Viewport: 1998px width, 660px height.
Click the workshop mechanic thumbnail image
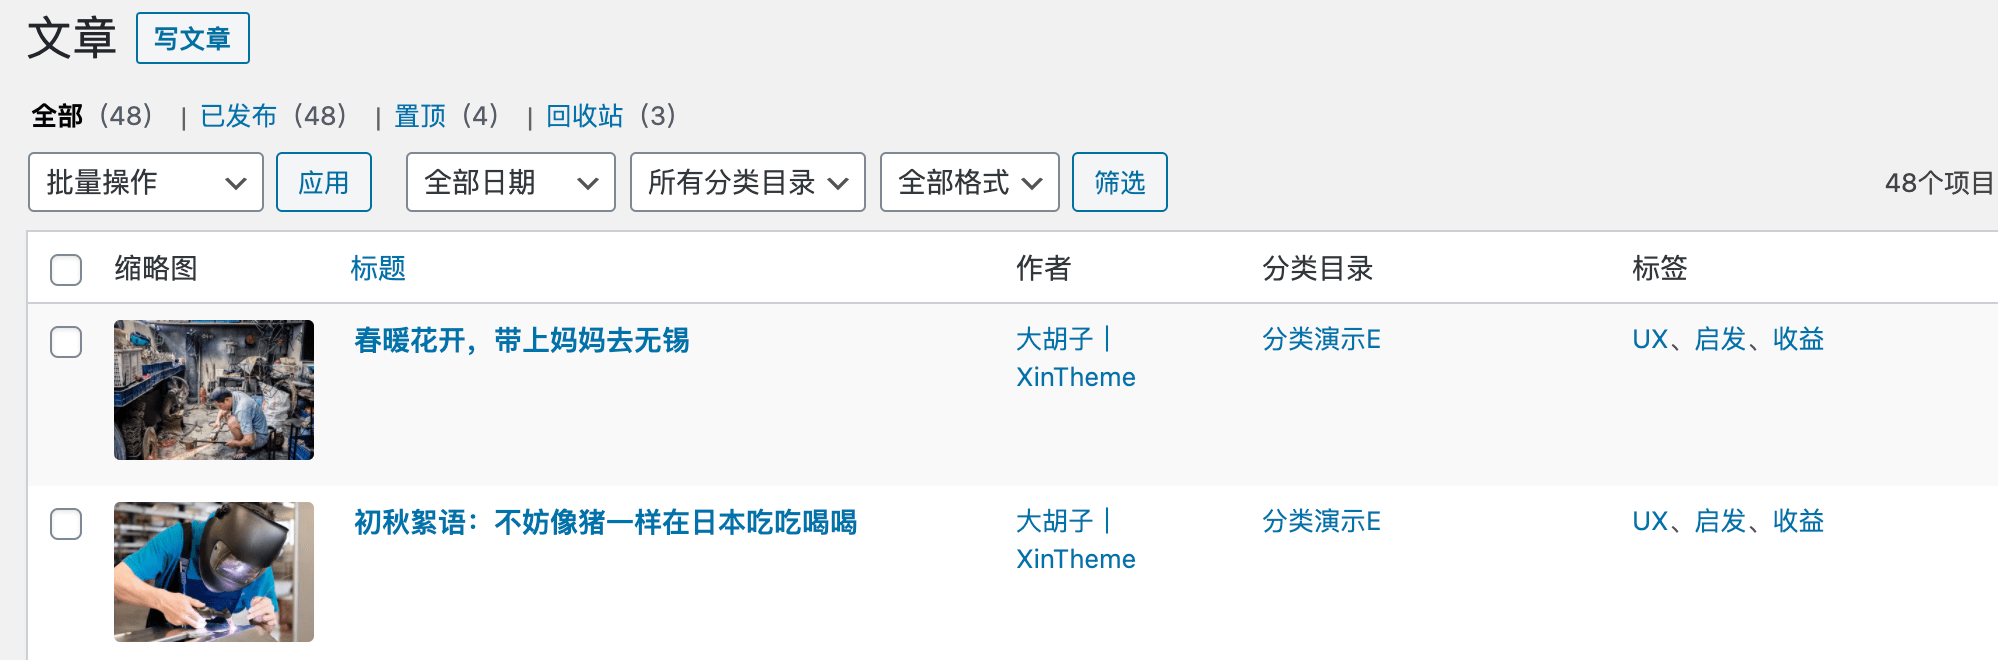click(x=214, y=390)
